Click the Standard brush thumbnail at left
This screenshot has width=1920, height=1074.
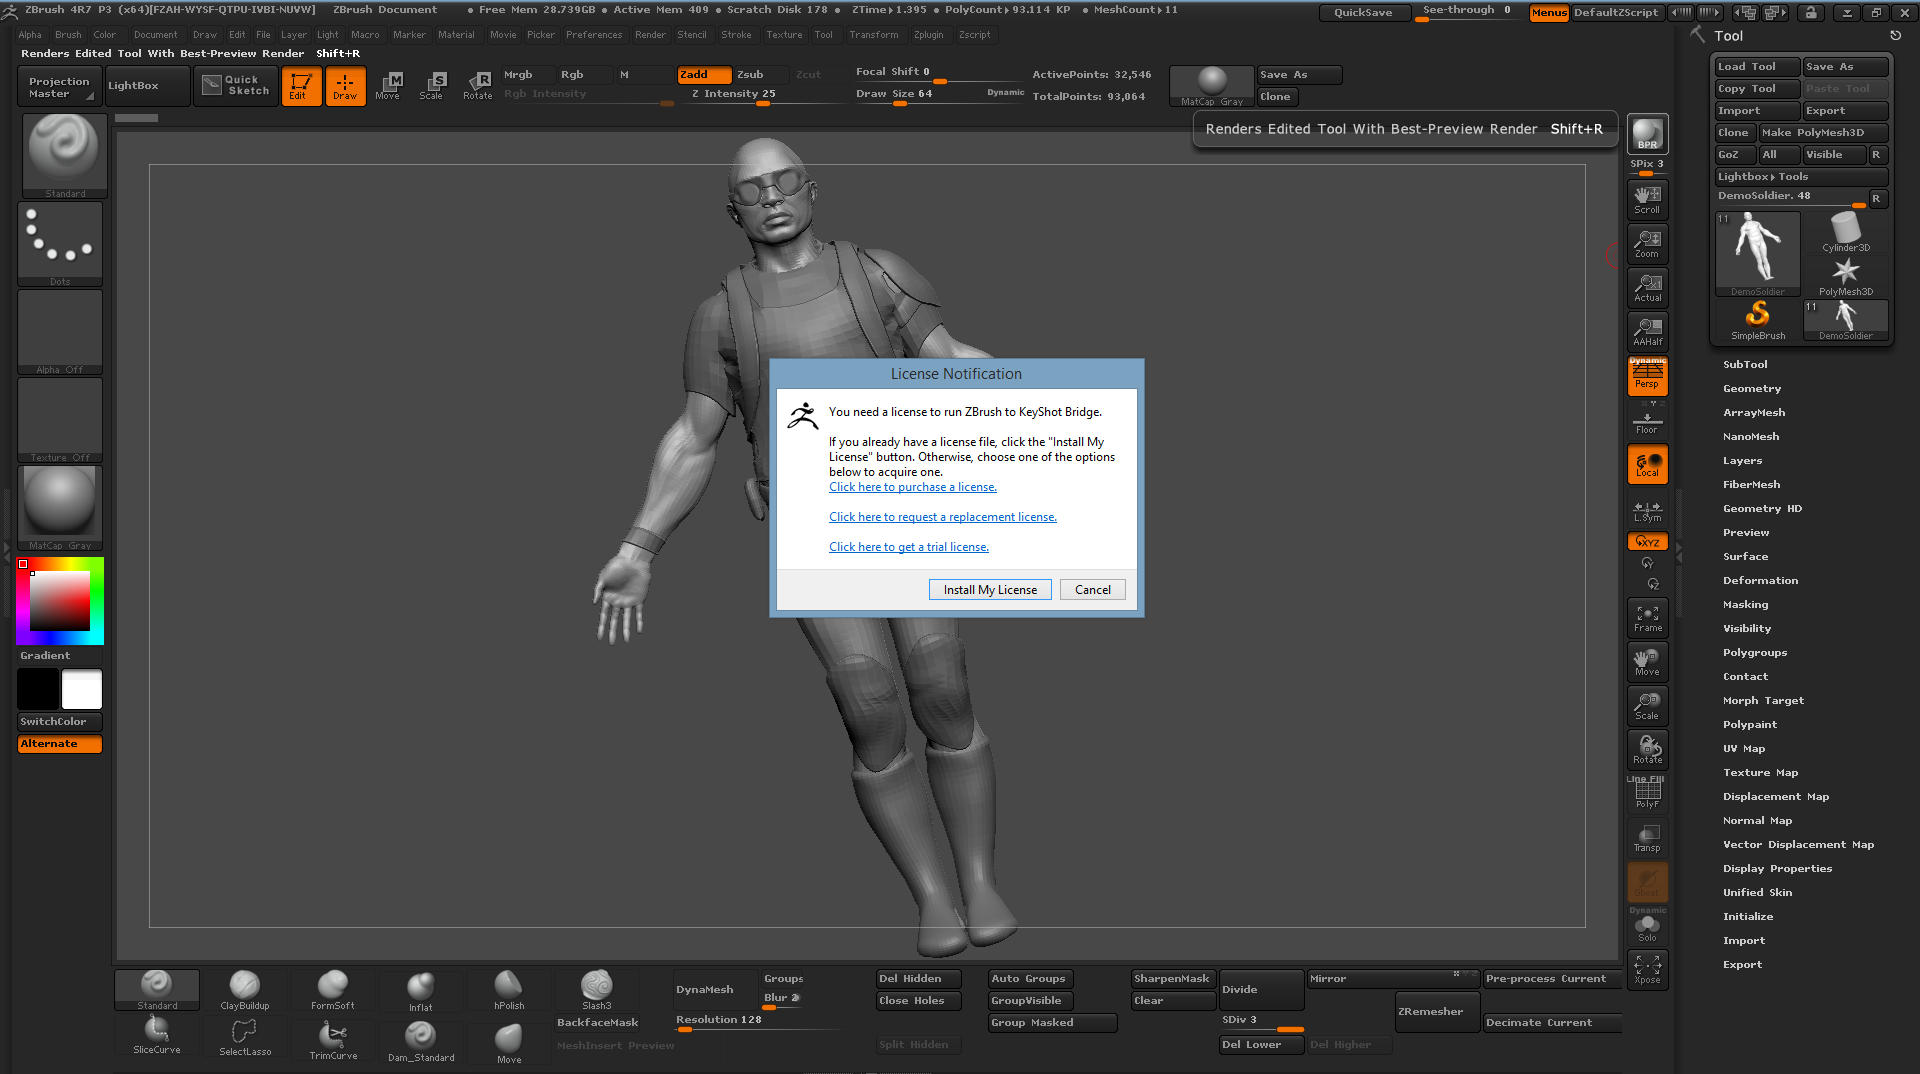coord(65,156)
